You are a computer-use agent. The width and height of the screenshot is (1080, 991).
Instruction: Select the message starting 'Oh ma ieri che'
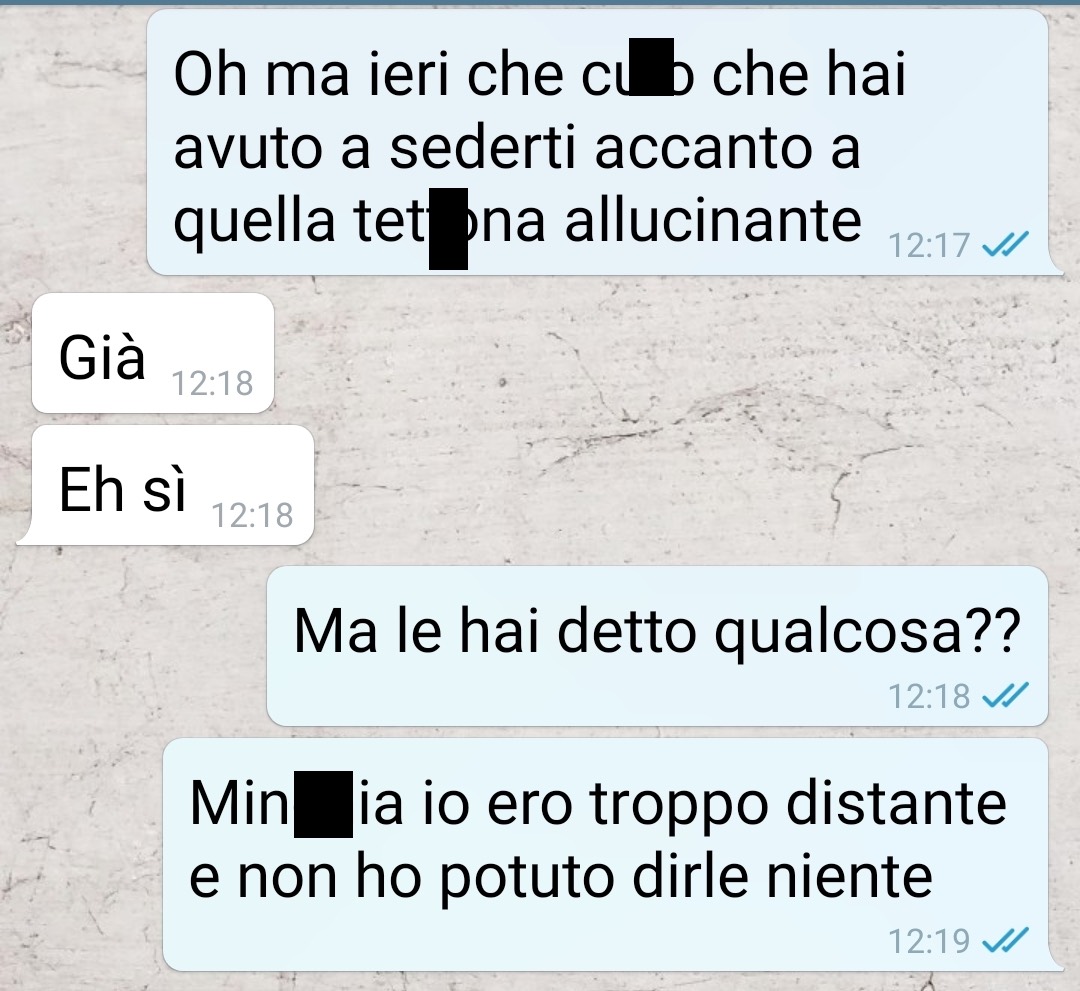tap(605, 142)
